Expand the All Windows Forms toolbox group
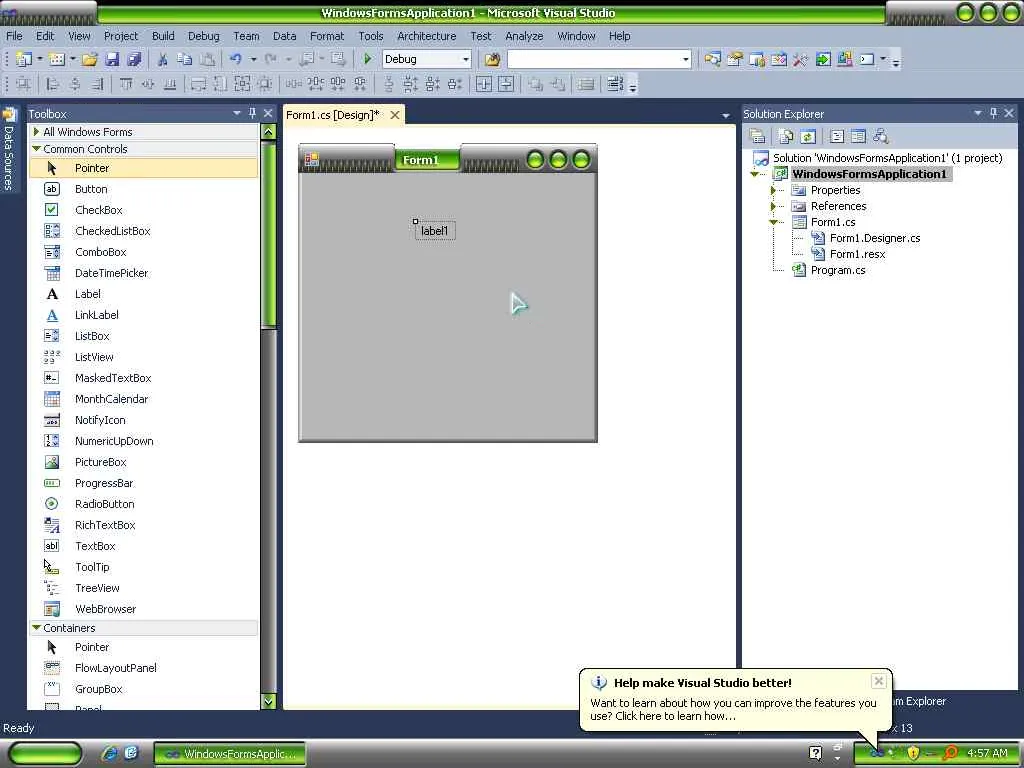The height and width of the screenshot is (768, 1024). click(37, 132)
